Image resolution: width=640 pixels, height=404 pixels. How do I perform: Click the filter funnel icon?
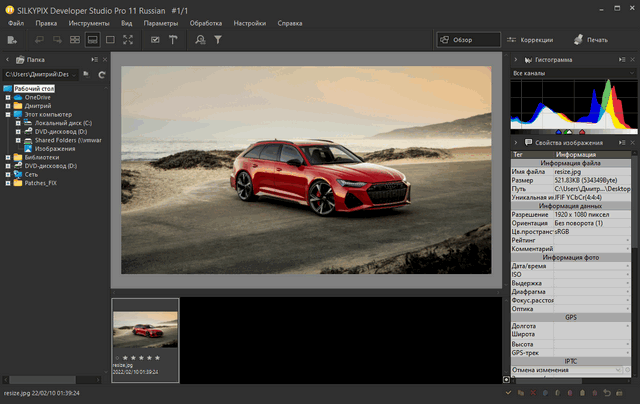[x=218, y=40]
